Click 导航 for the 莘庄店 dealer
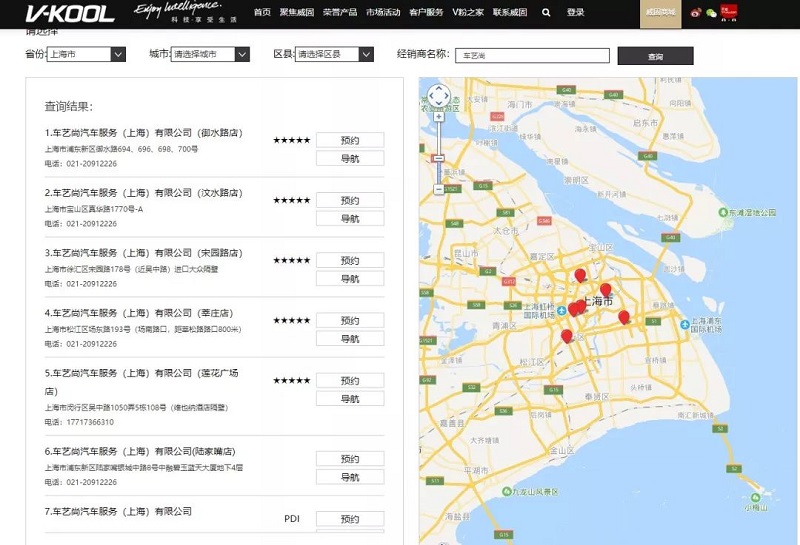 350,339
